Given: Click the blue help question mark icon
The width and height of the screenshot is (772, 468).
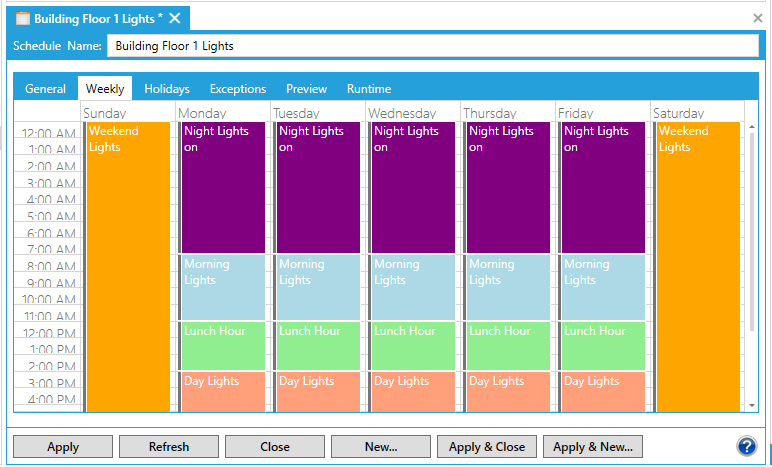Looking at the screenshot, I should click(745, 446).
